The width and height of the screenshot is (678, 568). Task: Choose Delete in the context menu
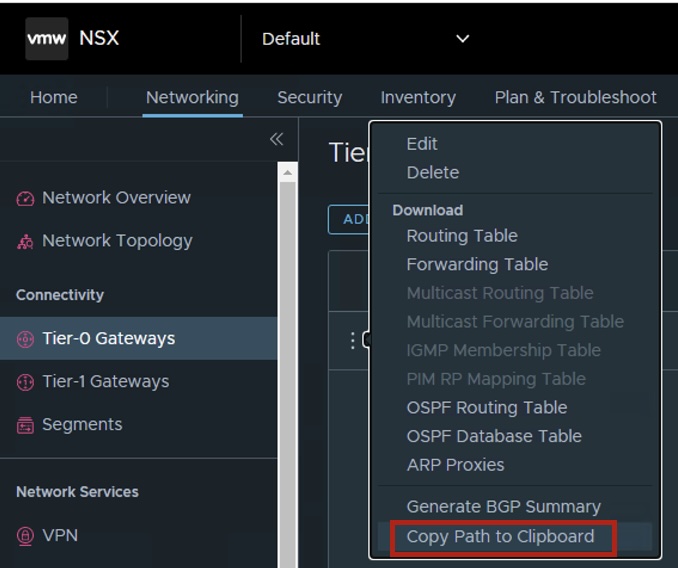(x=432, y=173)
